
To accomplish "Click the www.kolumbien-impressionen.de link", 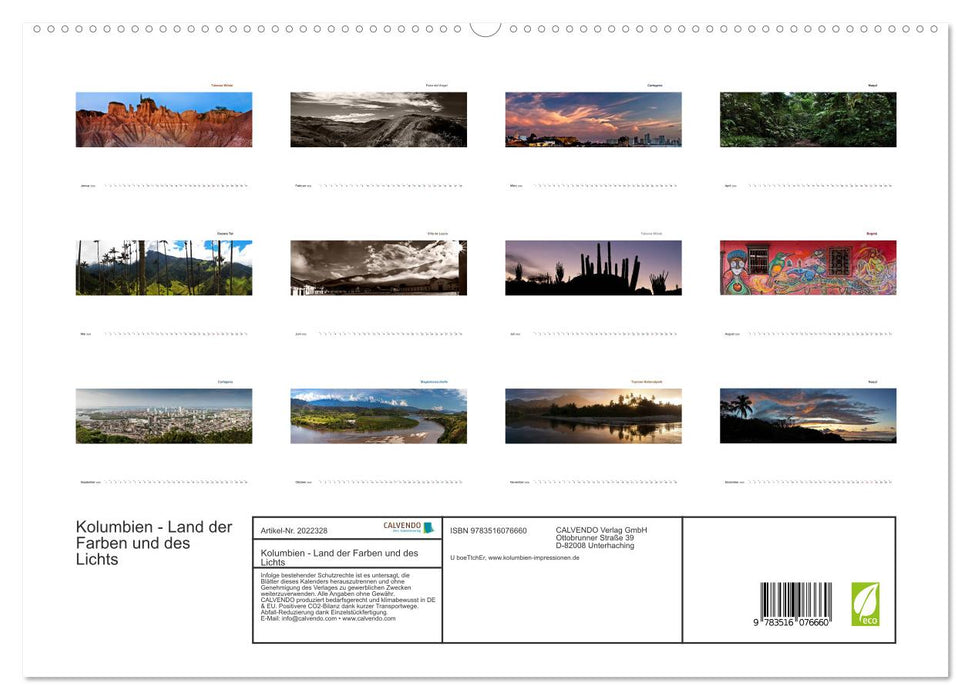I will pos(533,556).
